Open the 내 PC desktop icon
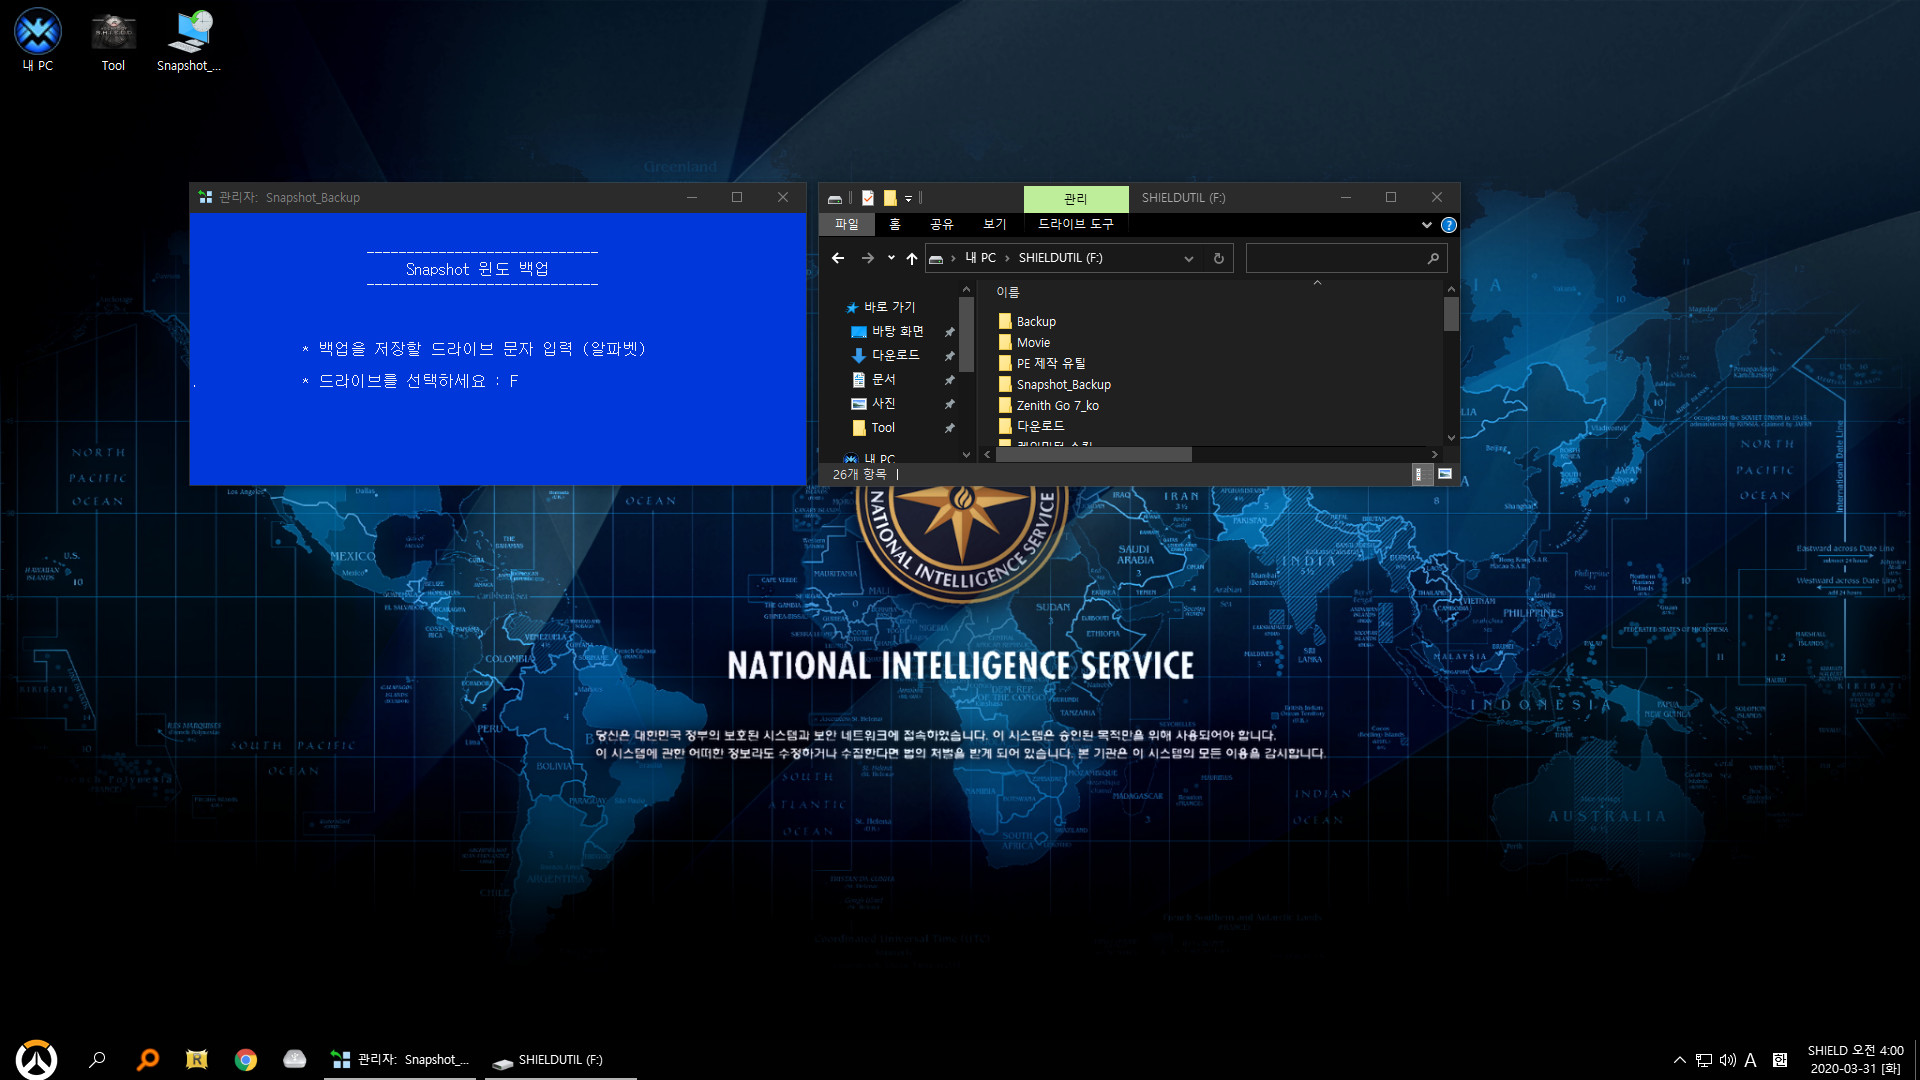 38,40
